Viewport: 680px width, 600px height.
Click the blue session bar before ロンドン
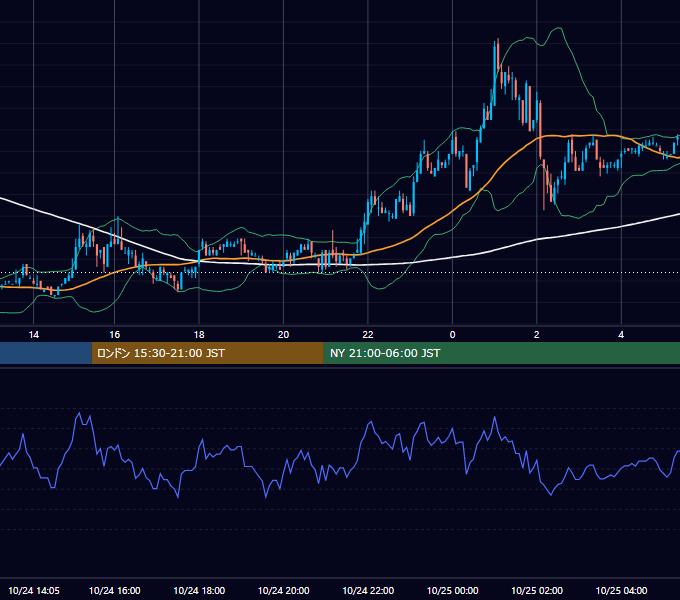click(x=46, y=353)
